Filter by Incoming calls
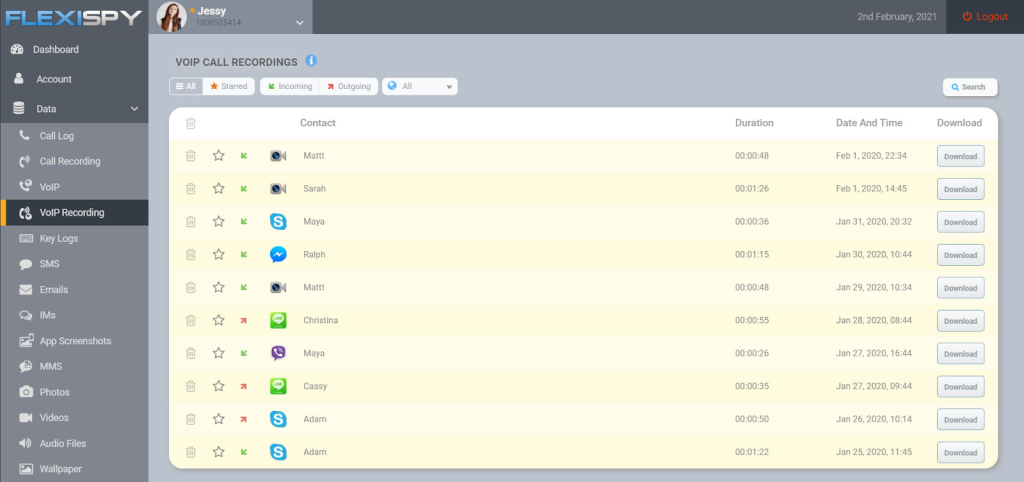 coord(290,86)
